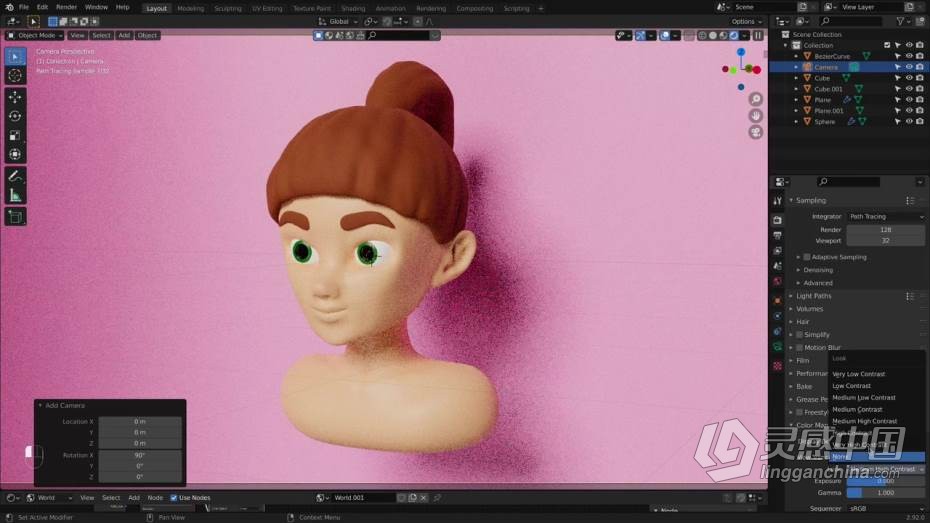930x523 pixels.
Task: Hide the Cube object via eye icon
Action: point(909,78)
